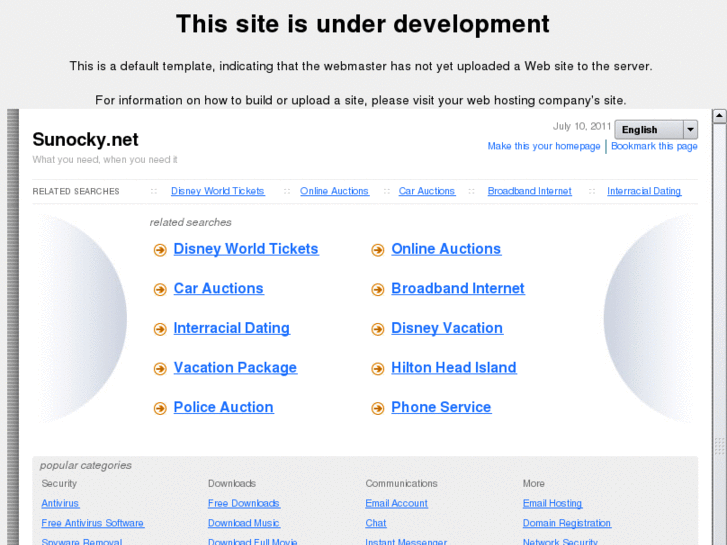Screen dimensions: 727x545
Task: Select Online Auctions in top related bar
Action: [334, 191]
